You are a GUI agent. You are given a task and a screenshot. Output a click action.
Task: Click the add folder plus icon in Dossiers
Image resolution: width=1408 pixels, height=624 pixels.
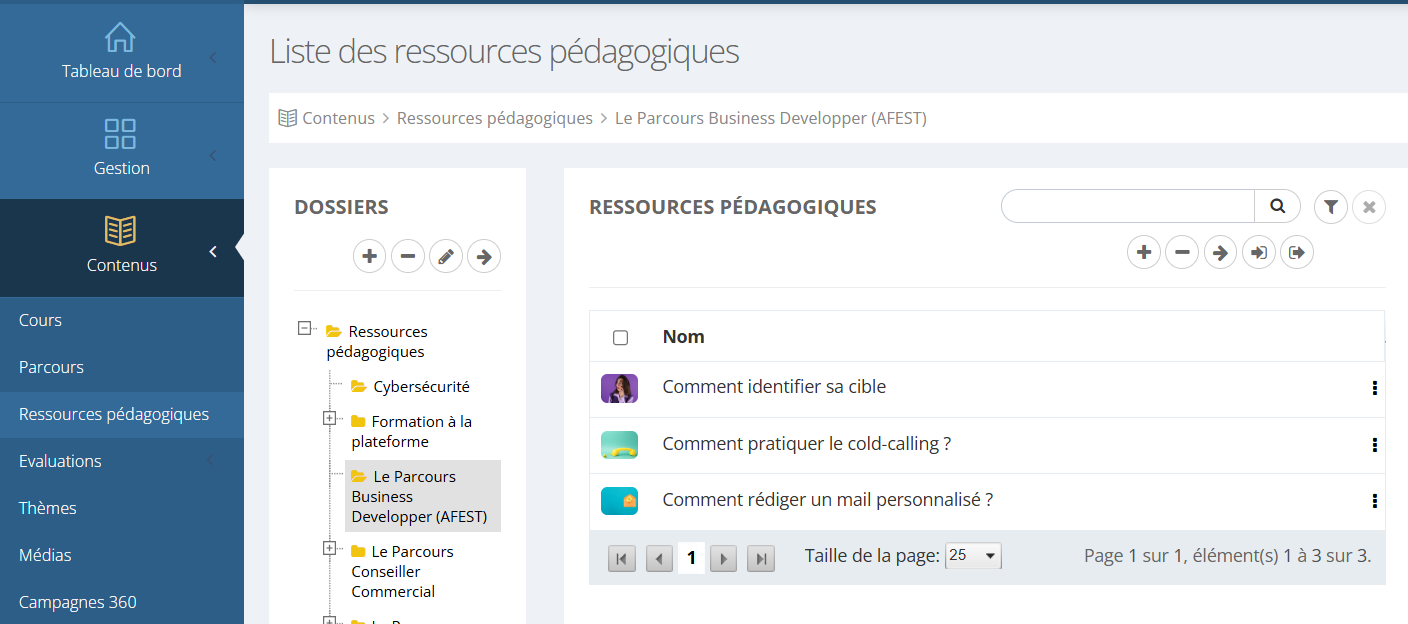pyautogui.click(x=369, y=257)
